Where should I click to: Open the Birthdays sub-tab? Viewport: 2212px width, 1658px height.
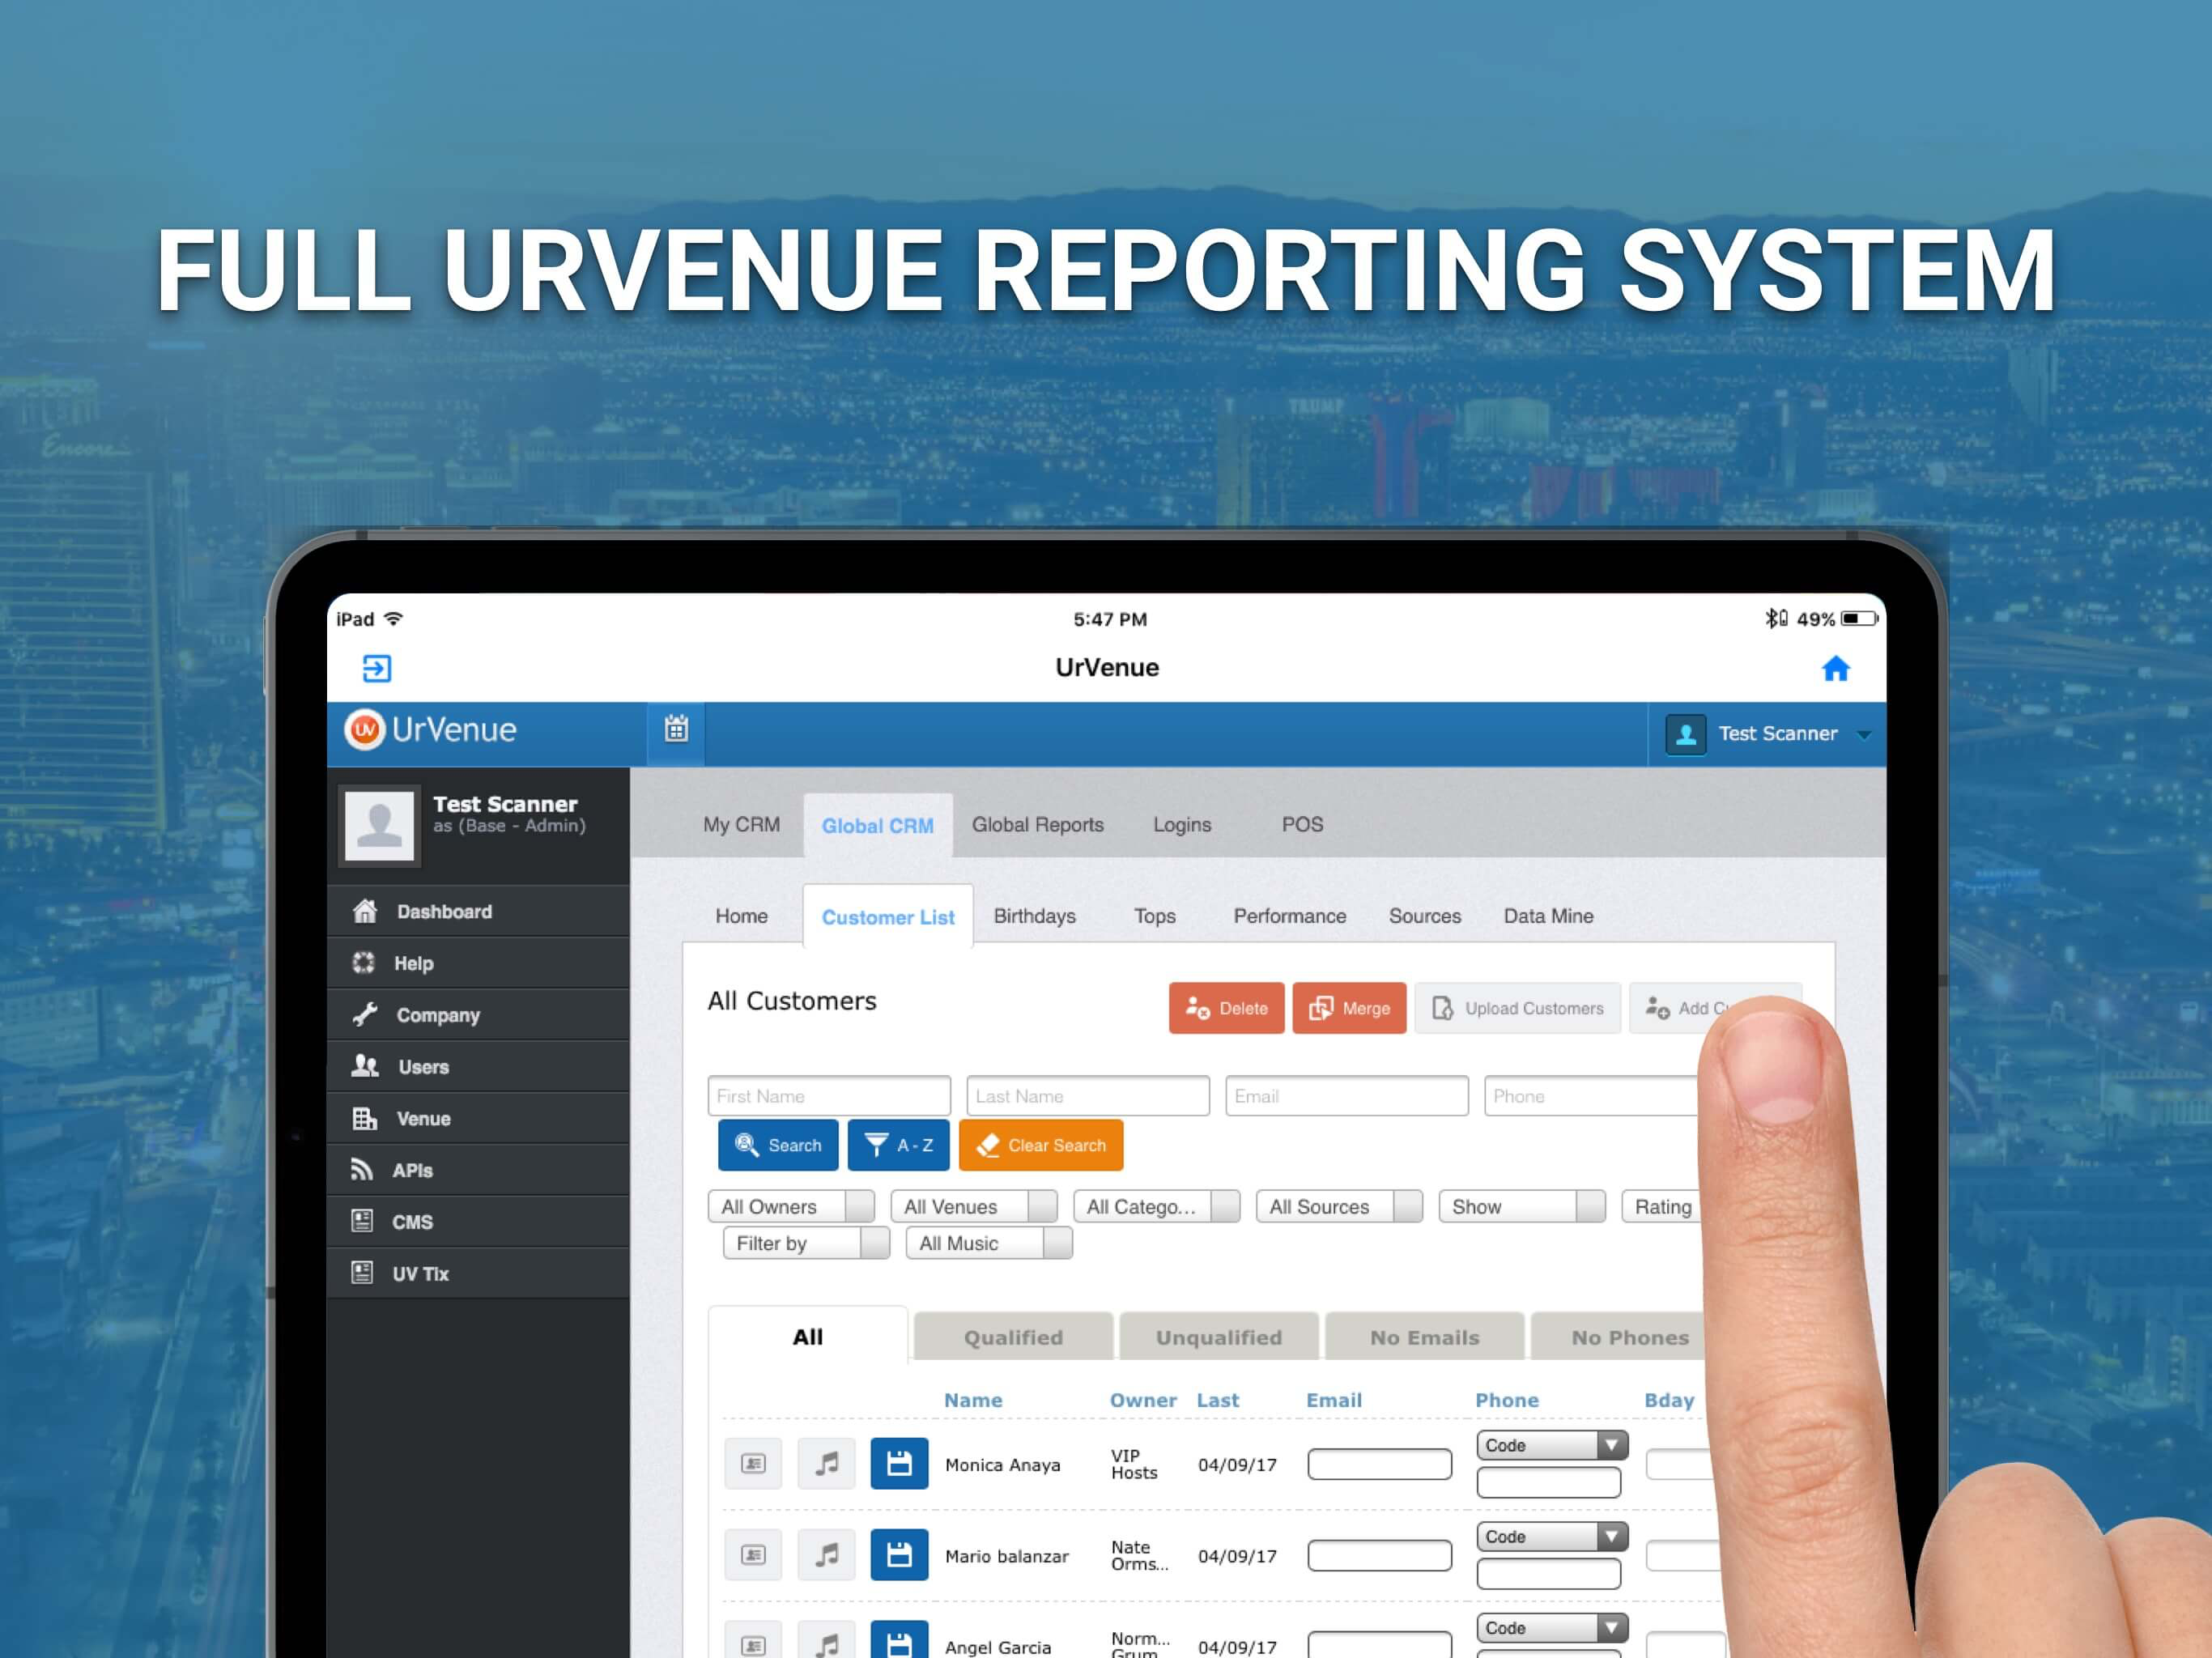[1034, 916]
